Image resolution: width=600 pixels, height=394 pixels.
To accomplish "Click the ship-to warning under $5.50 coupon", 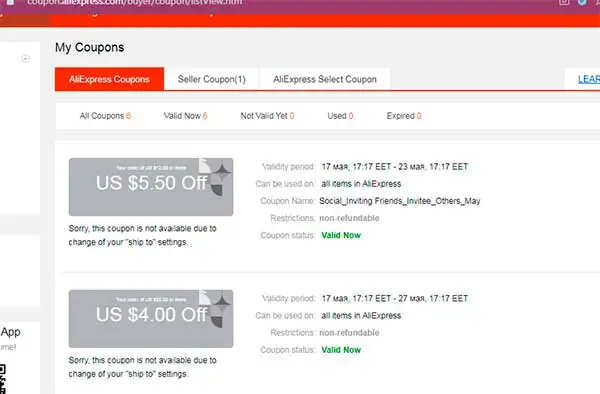I will 142,235.
